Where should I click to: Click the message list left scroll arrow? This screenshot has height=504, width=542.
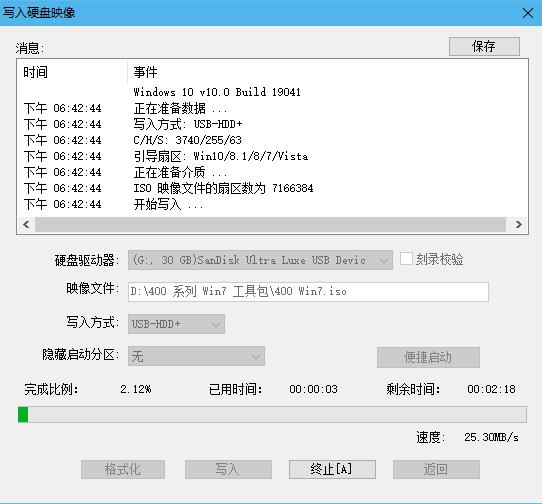click(x=26, y=224)
